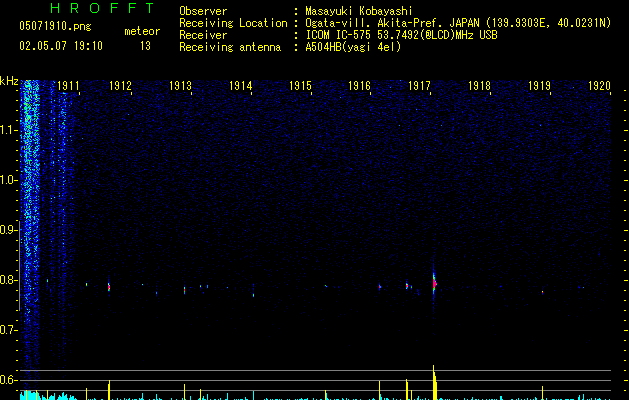
Task: Click the 1914 time marker
Action: point(240,86)
